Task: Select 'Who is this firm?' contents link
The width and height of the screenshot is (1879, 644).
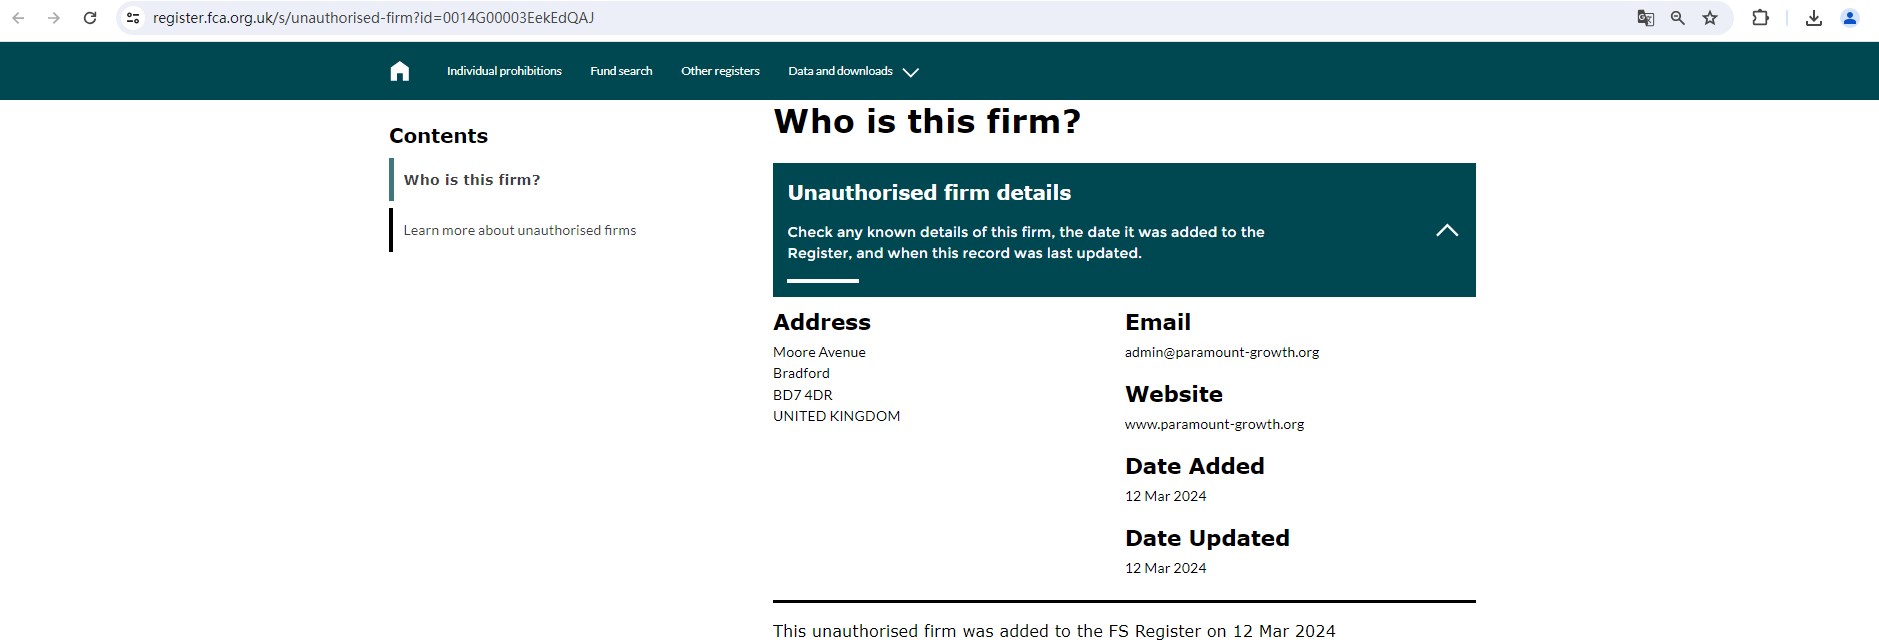Action: tap(472, 180)
